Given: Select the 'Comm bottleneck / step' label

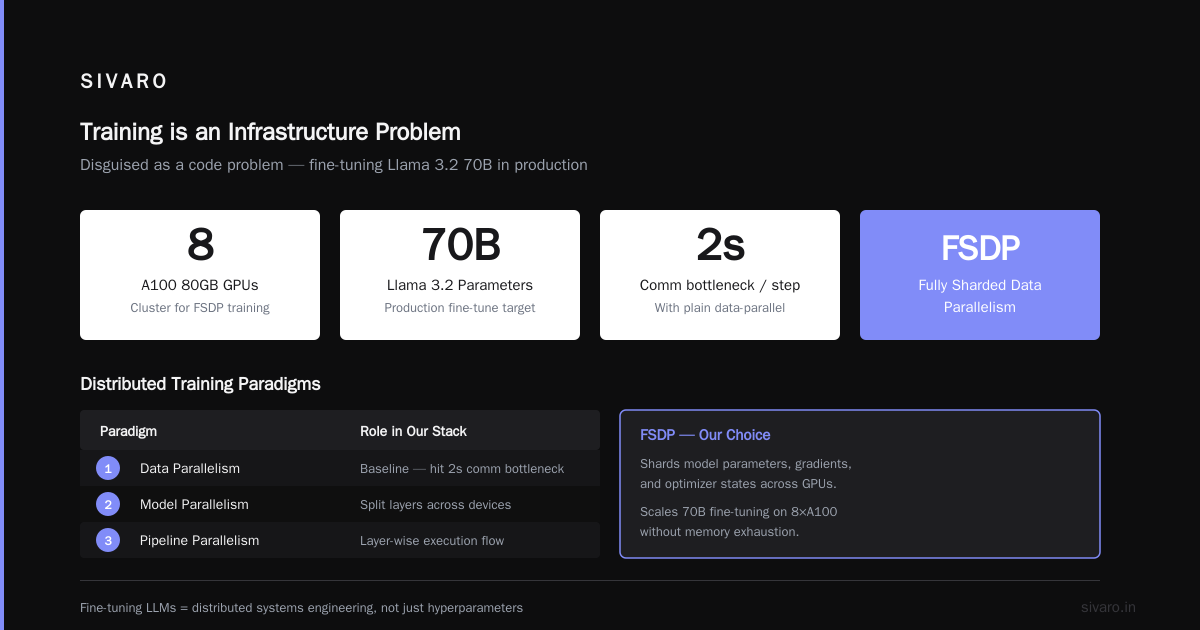Looking at the screenshot, I should coord(720,285).
